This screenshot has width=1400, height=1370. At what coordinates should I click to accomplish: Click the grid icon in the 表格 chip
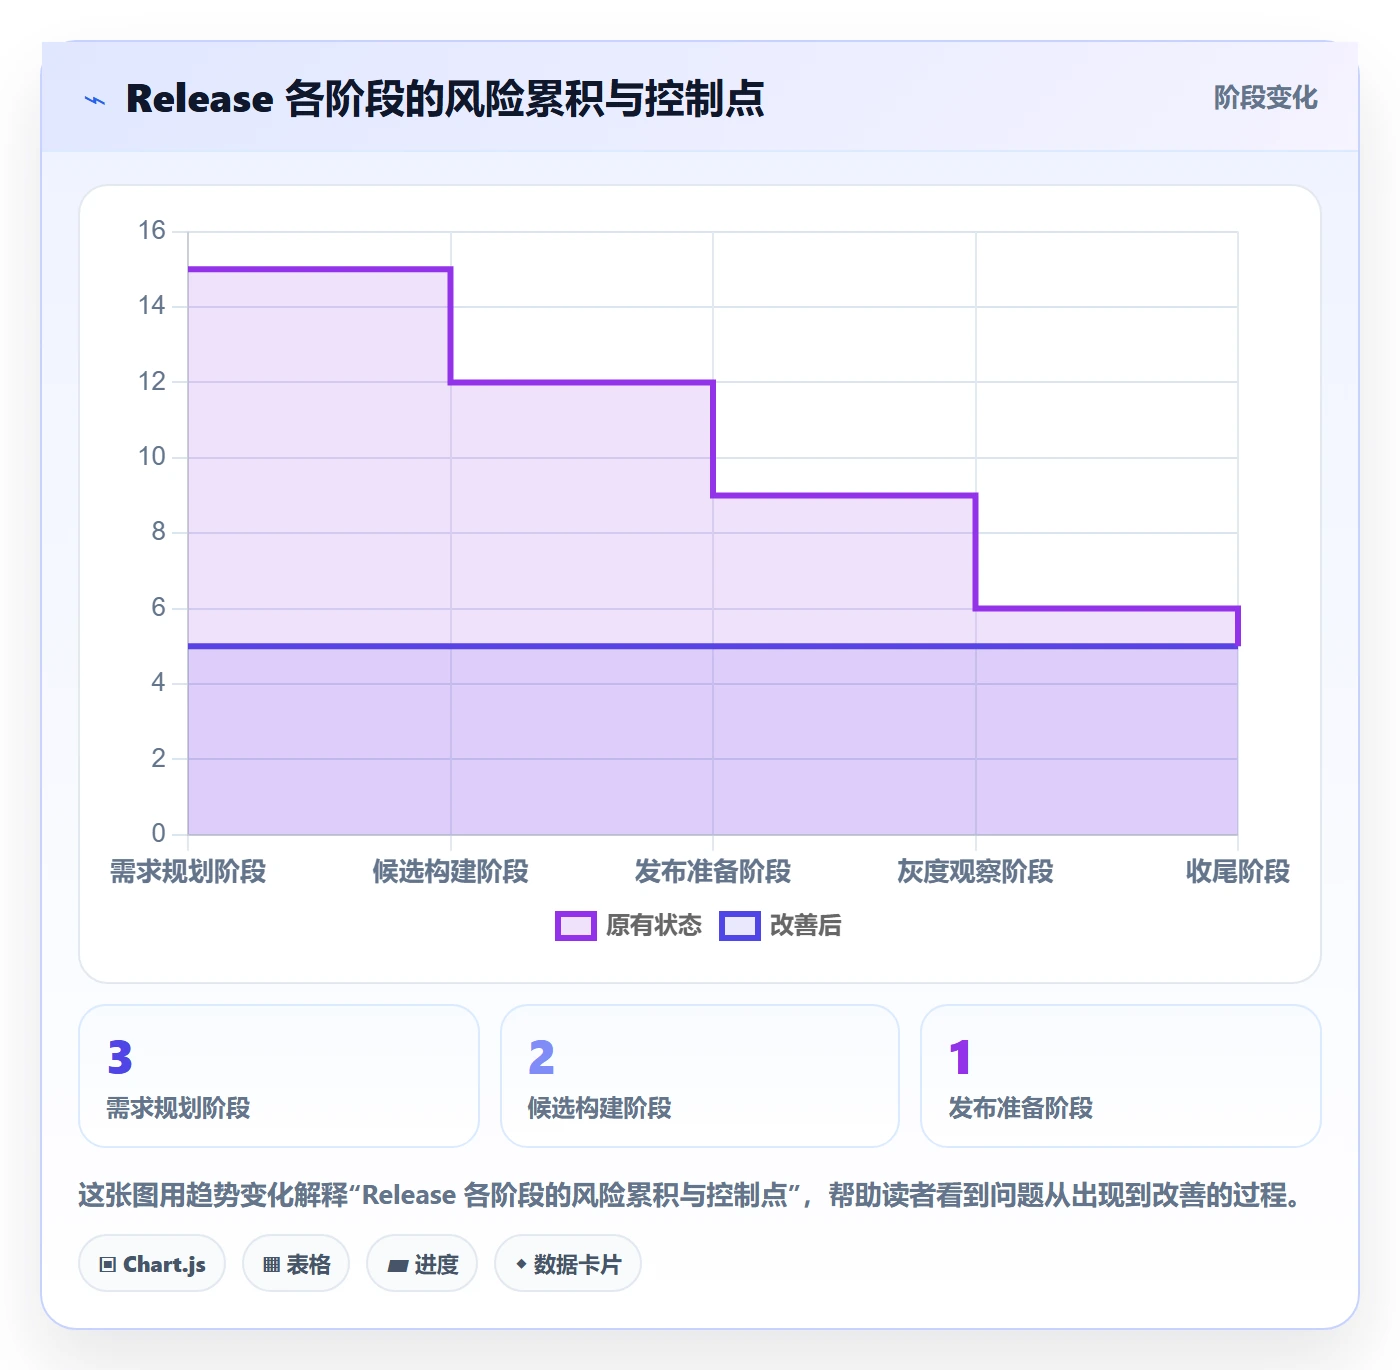click(271, 1265)
